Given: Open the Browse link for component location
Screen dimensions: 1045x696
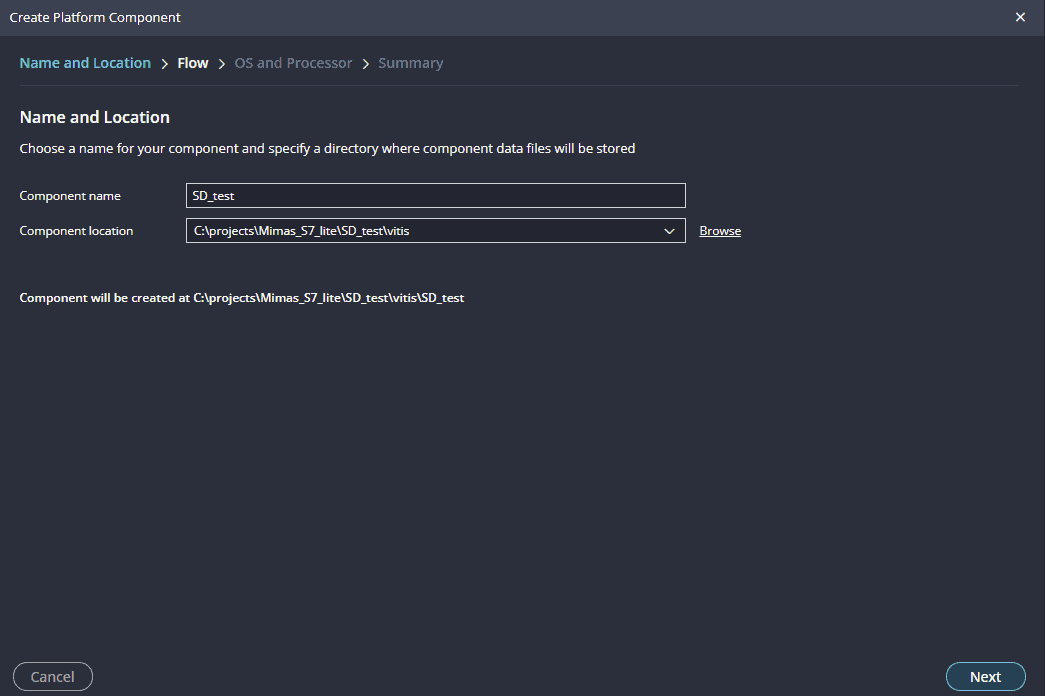Looking at the screenshot, I should click(x=720, y=231).
